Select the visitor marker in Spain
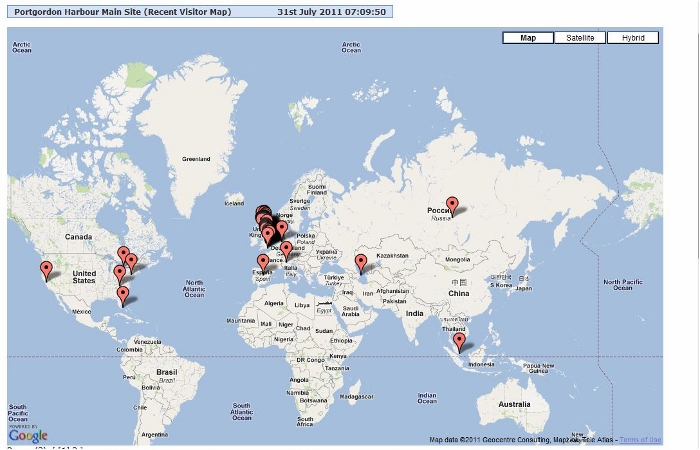This screenshot has width=700, height=450. point(263,264)
